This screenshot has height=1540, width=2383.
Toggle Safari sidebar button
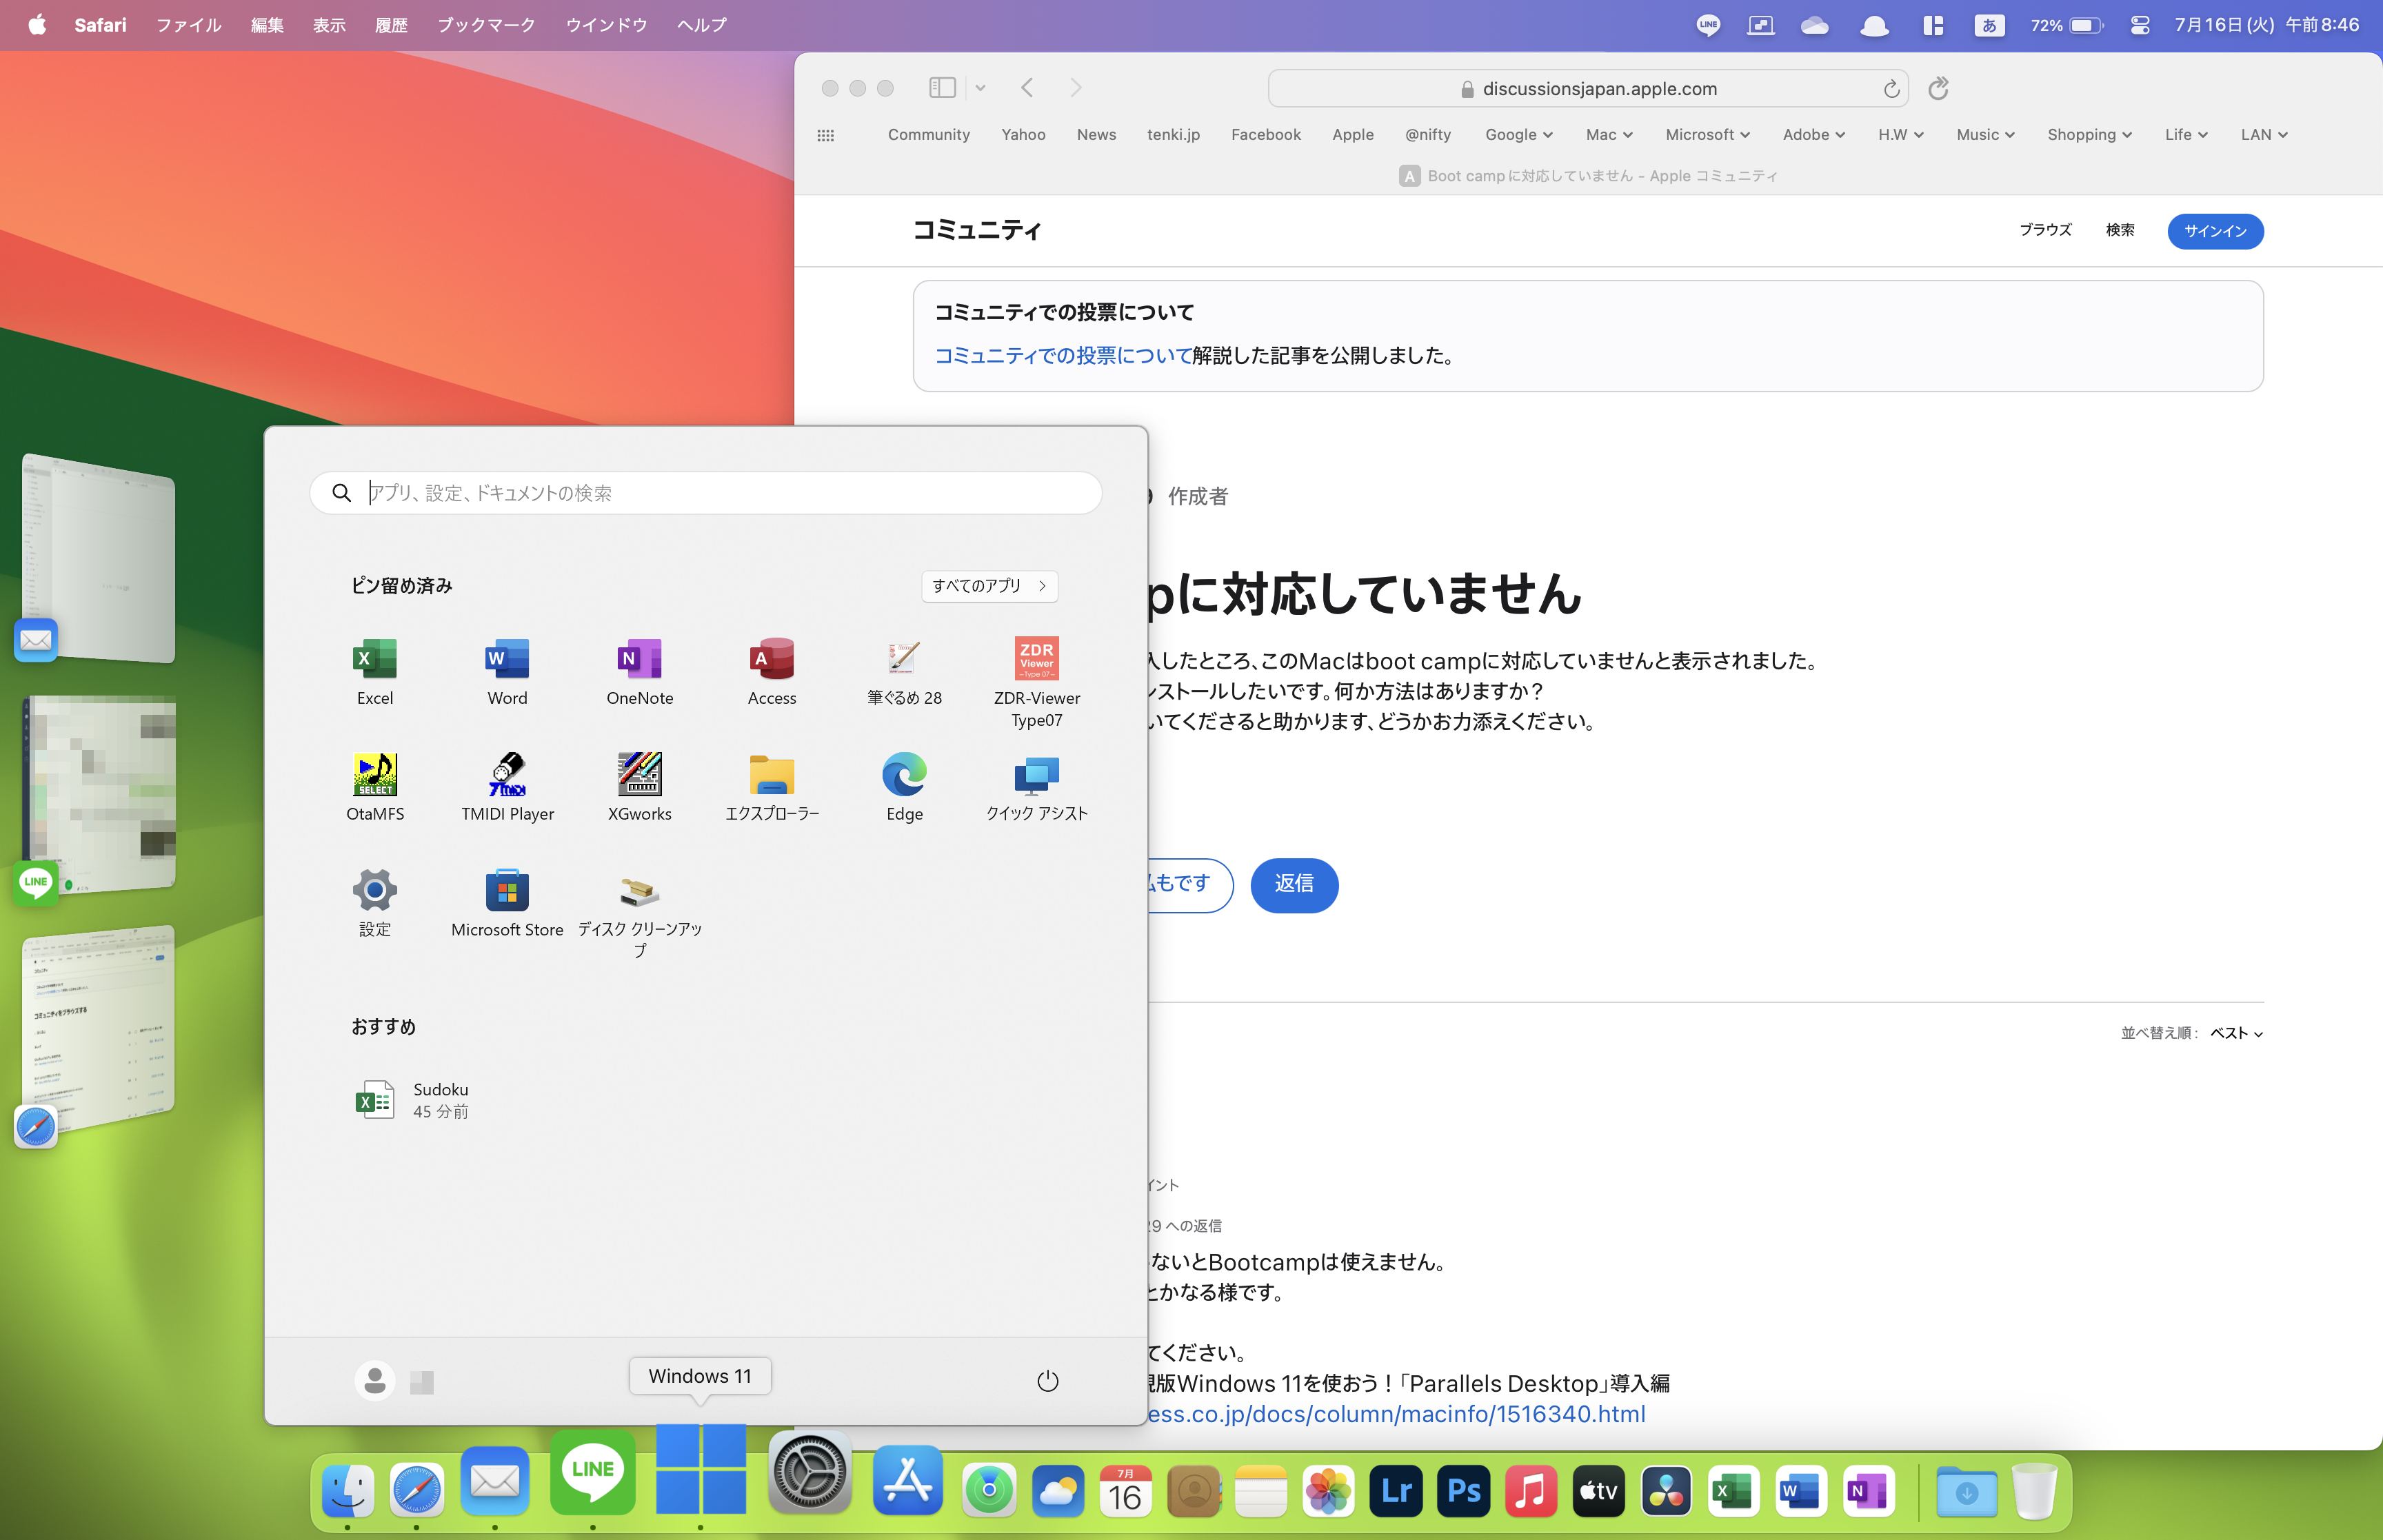click(x=942, y=88)
